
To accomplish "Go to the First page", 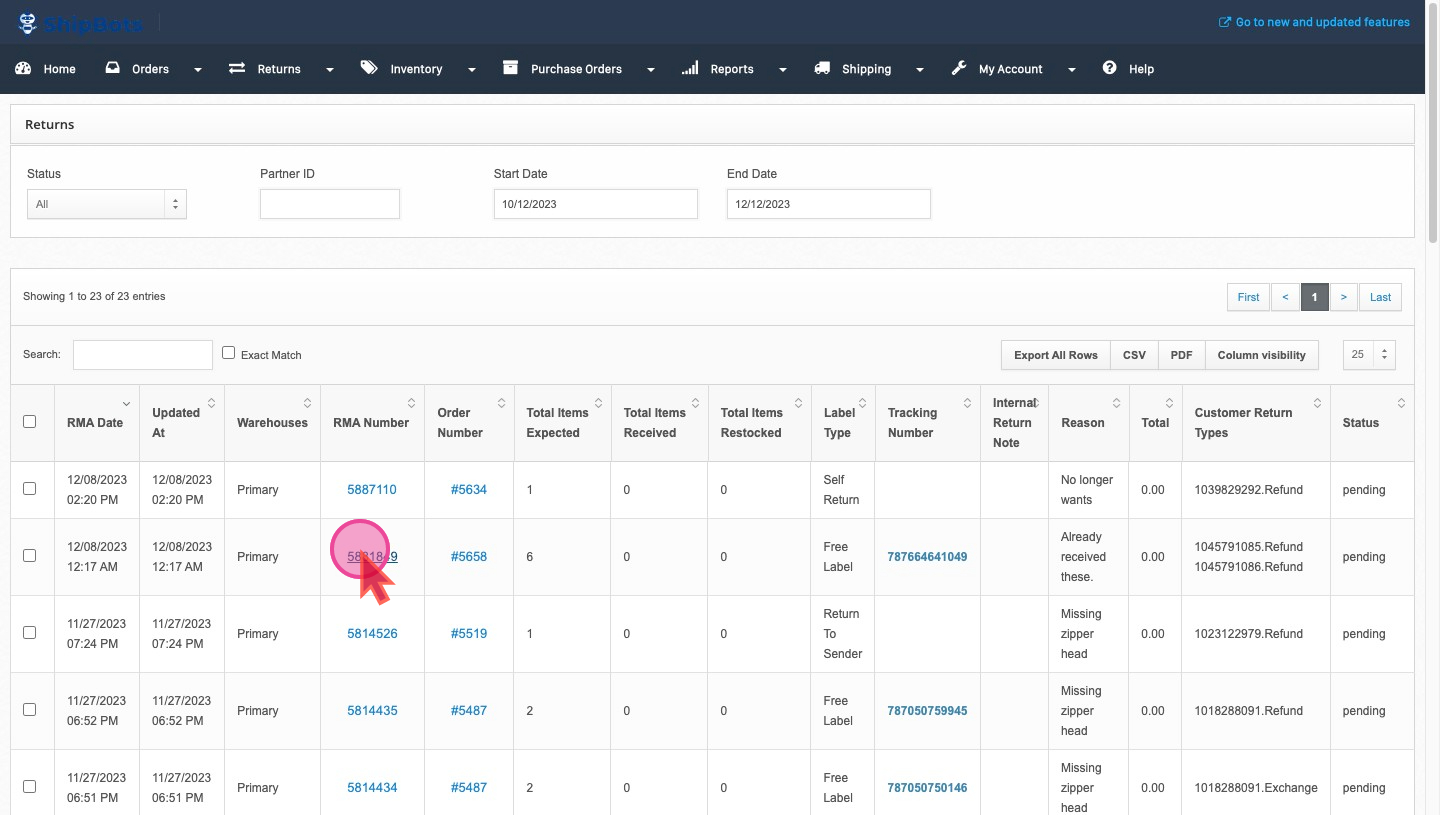I will tap(1248, 297).
